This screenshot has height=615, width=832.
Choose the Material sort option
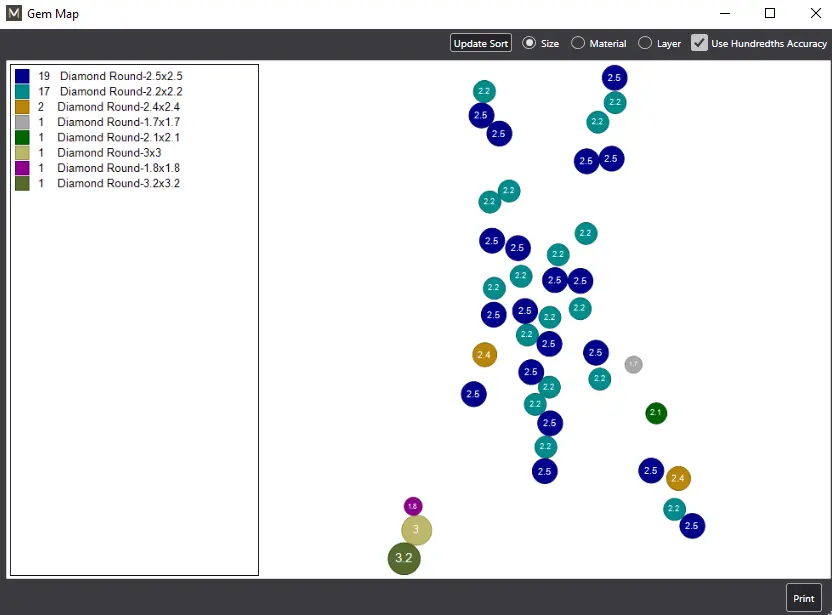(578, 43)
